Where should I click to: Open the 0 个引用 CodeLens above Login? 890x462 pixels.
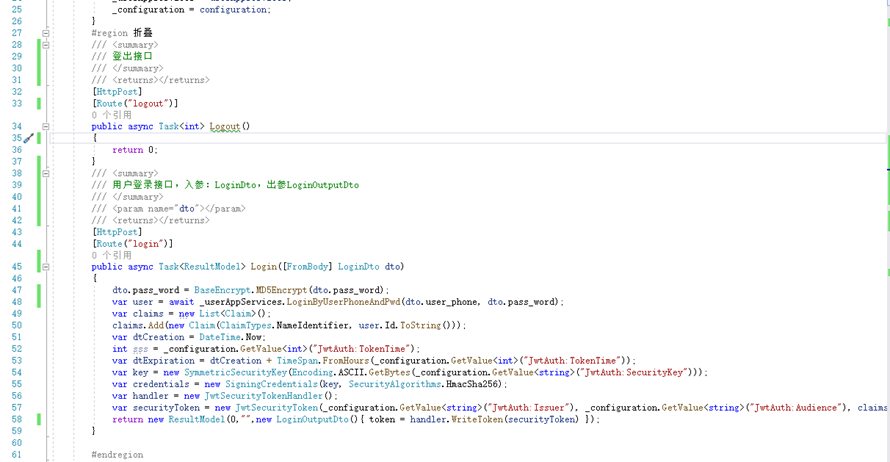pyautogui.click(x=111, y=255)
